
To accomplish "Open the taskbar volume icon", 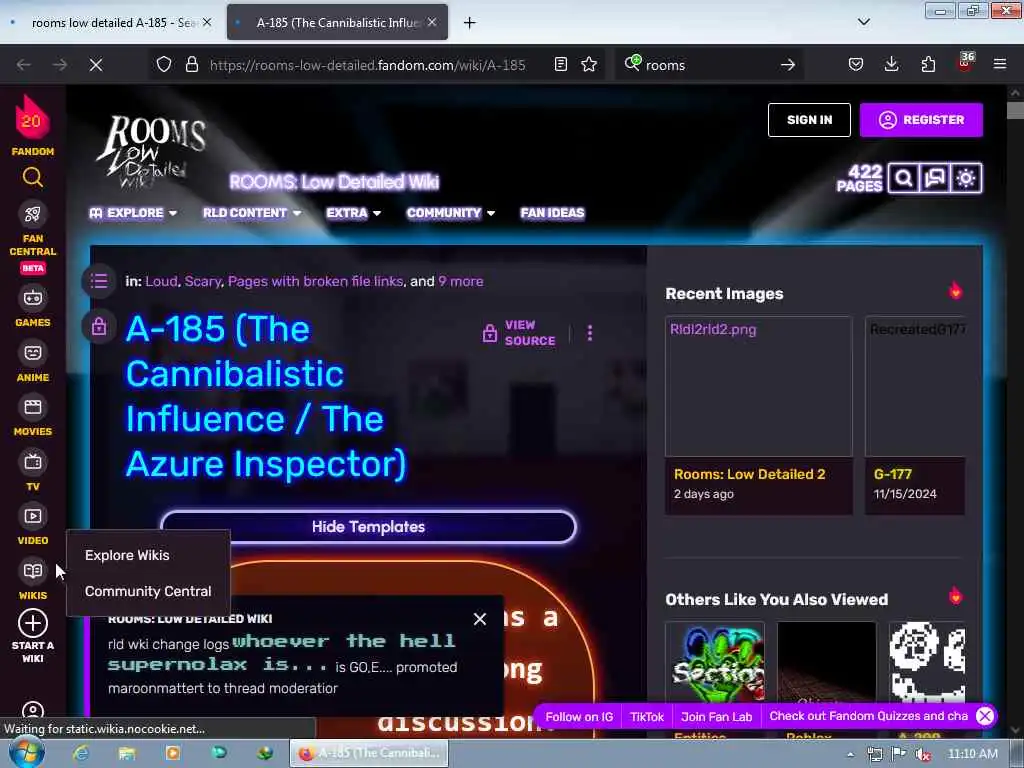I will [x=923, y=754].
